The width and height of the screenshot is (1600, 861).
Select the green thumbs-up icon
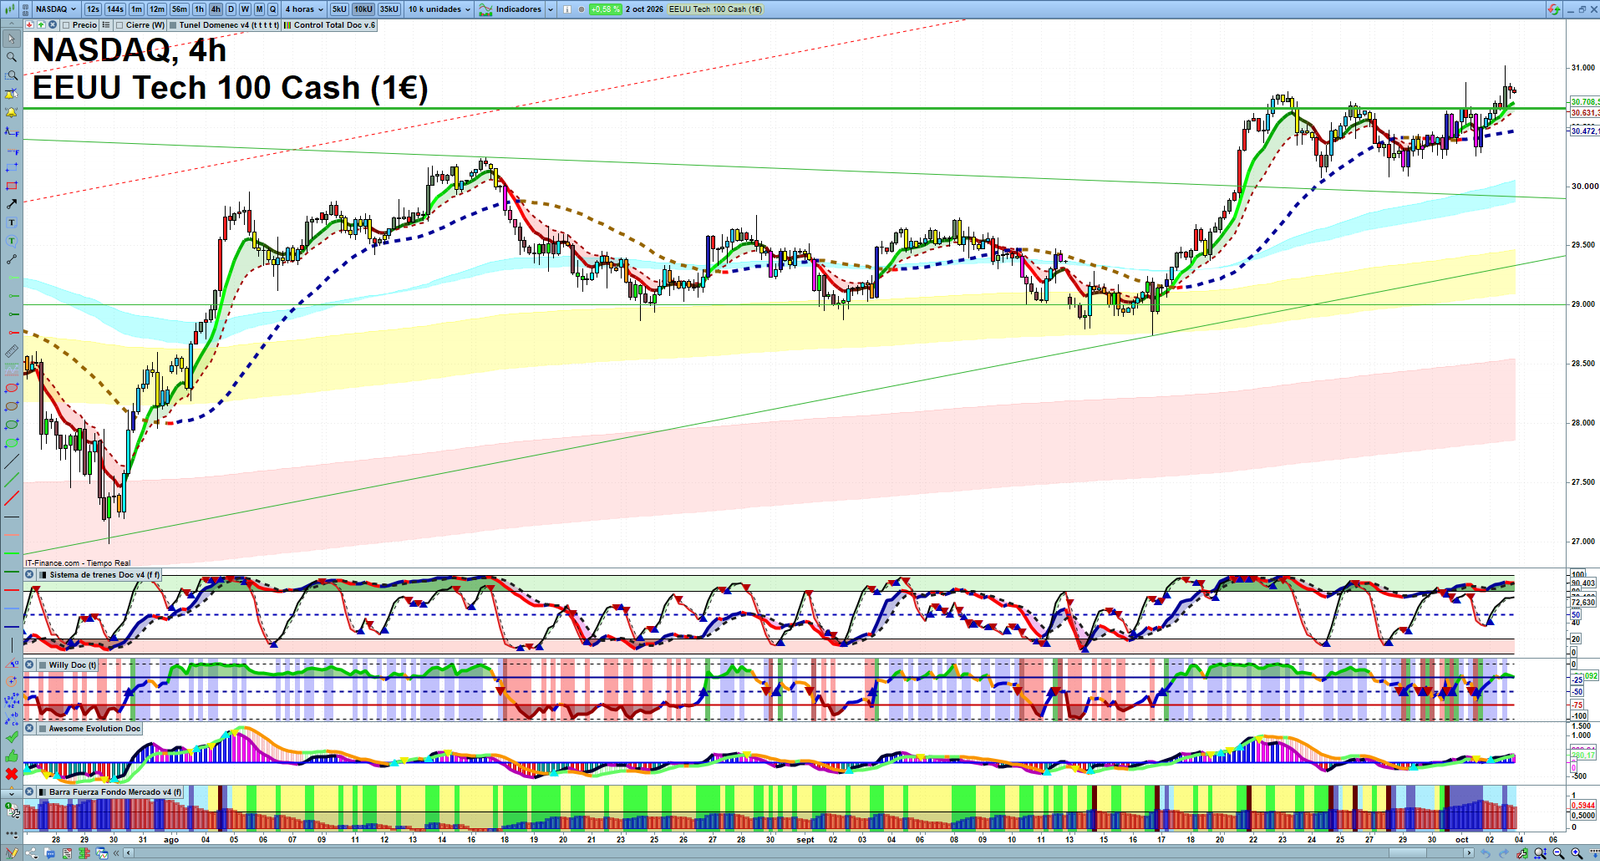point(11,756)
